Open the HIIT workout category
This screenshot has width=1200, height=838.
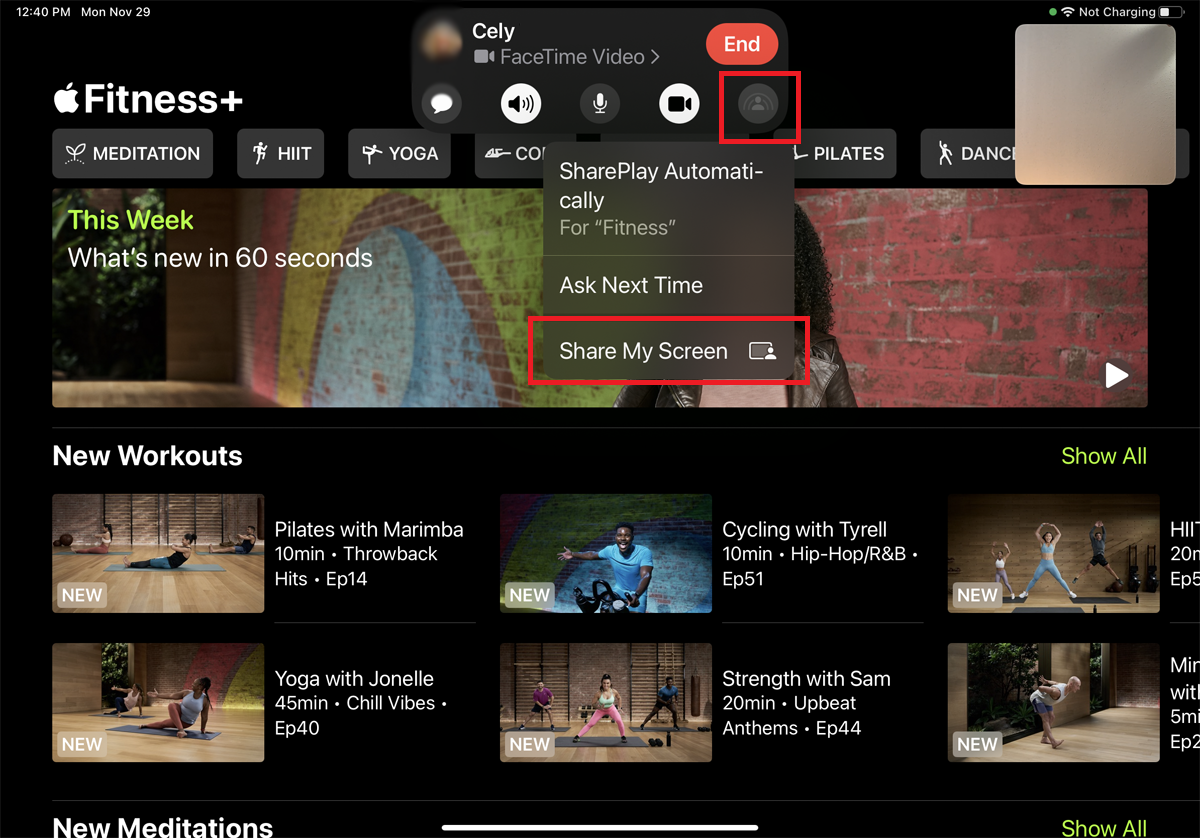pos(281,154)
